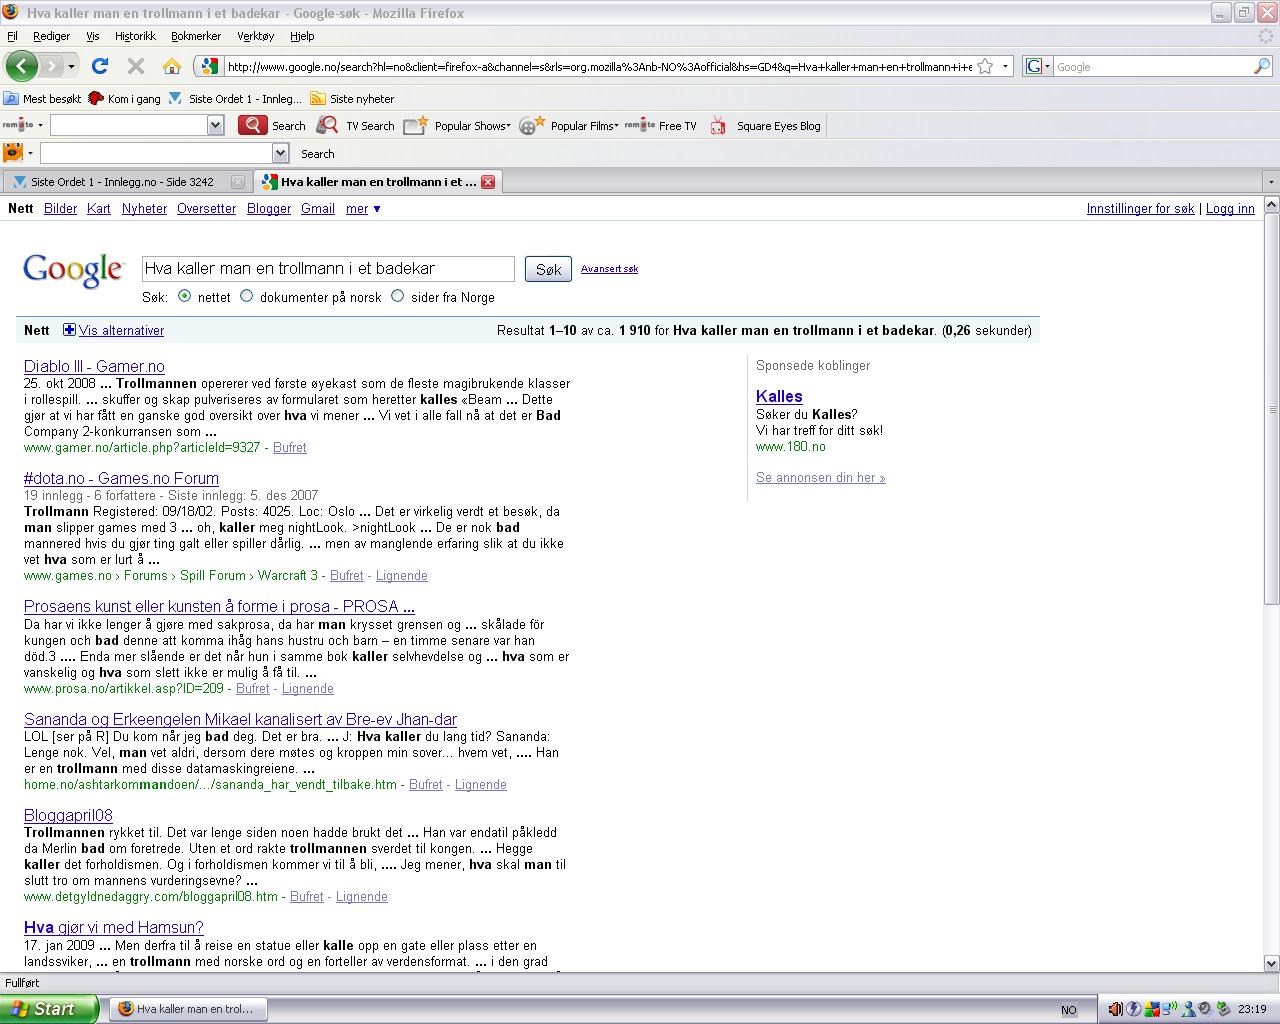Click the search bar magnifier icon

pyautogui.click(x=1262, y=66)
